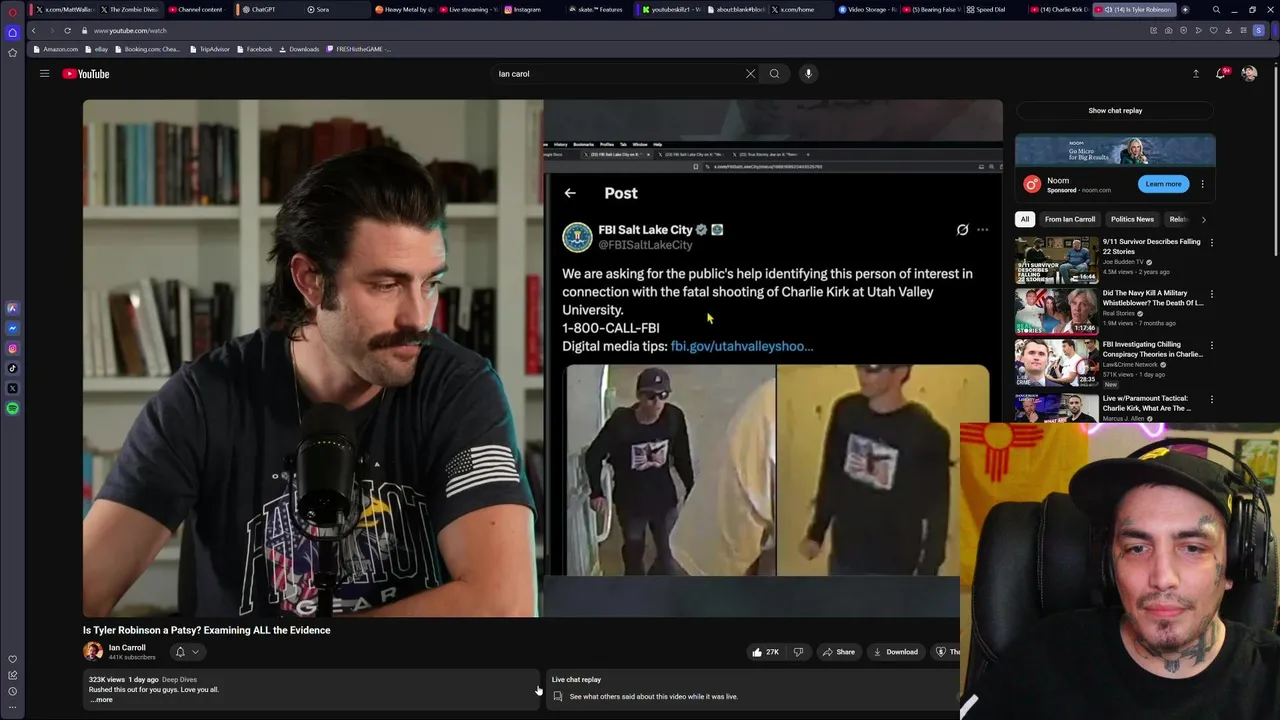Open options for Navy Military Whistleblower video

tap(1211, 294)
